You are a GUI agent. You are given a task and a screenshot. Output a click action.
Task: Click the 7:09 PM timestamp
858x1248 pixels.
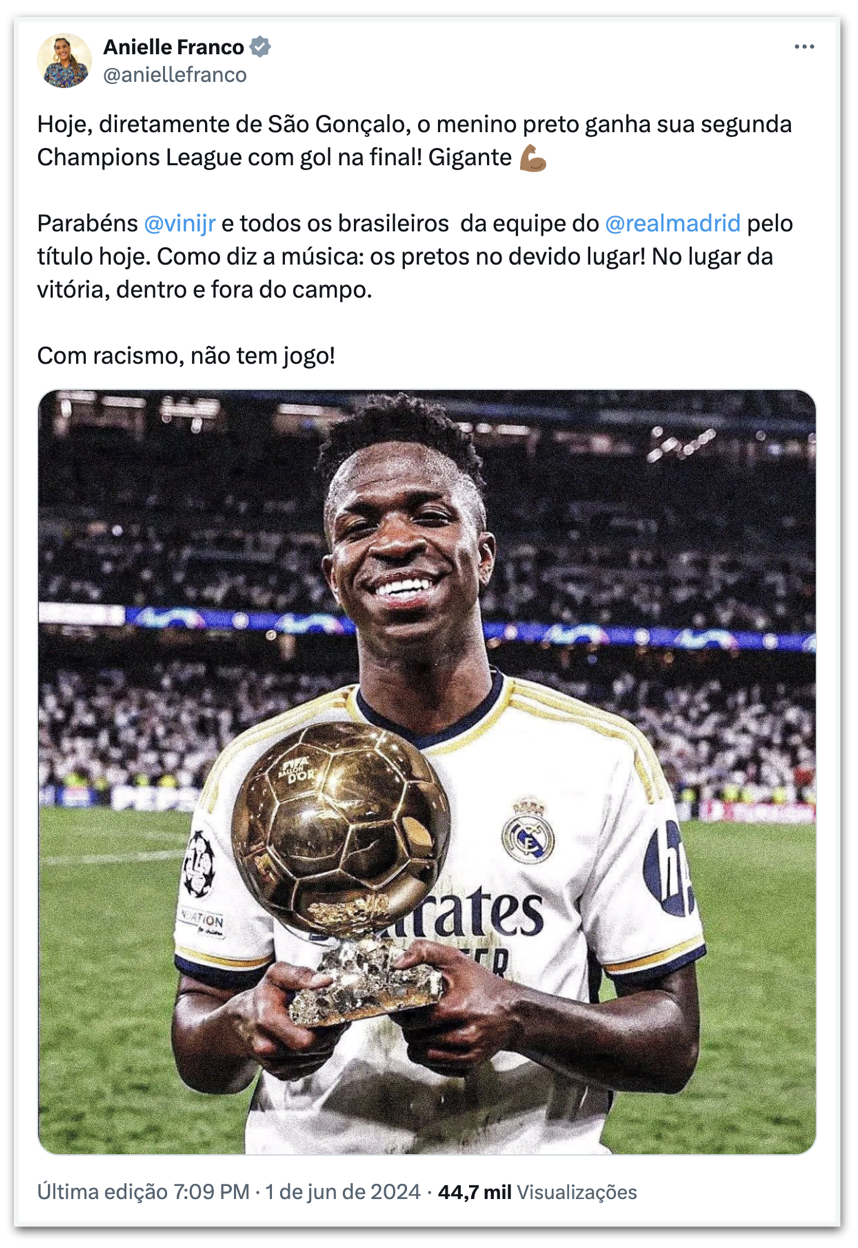[x=211, y=1192]
